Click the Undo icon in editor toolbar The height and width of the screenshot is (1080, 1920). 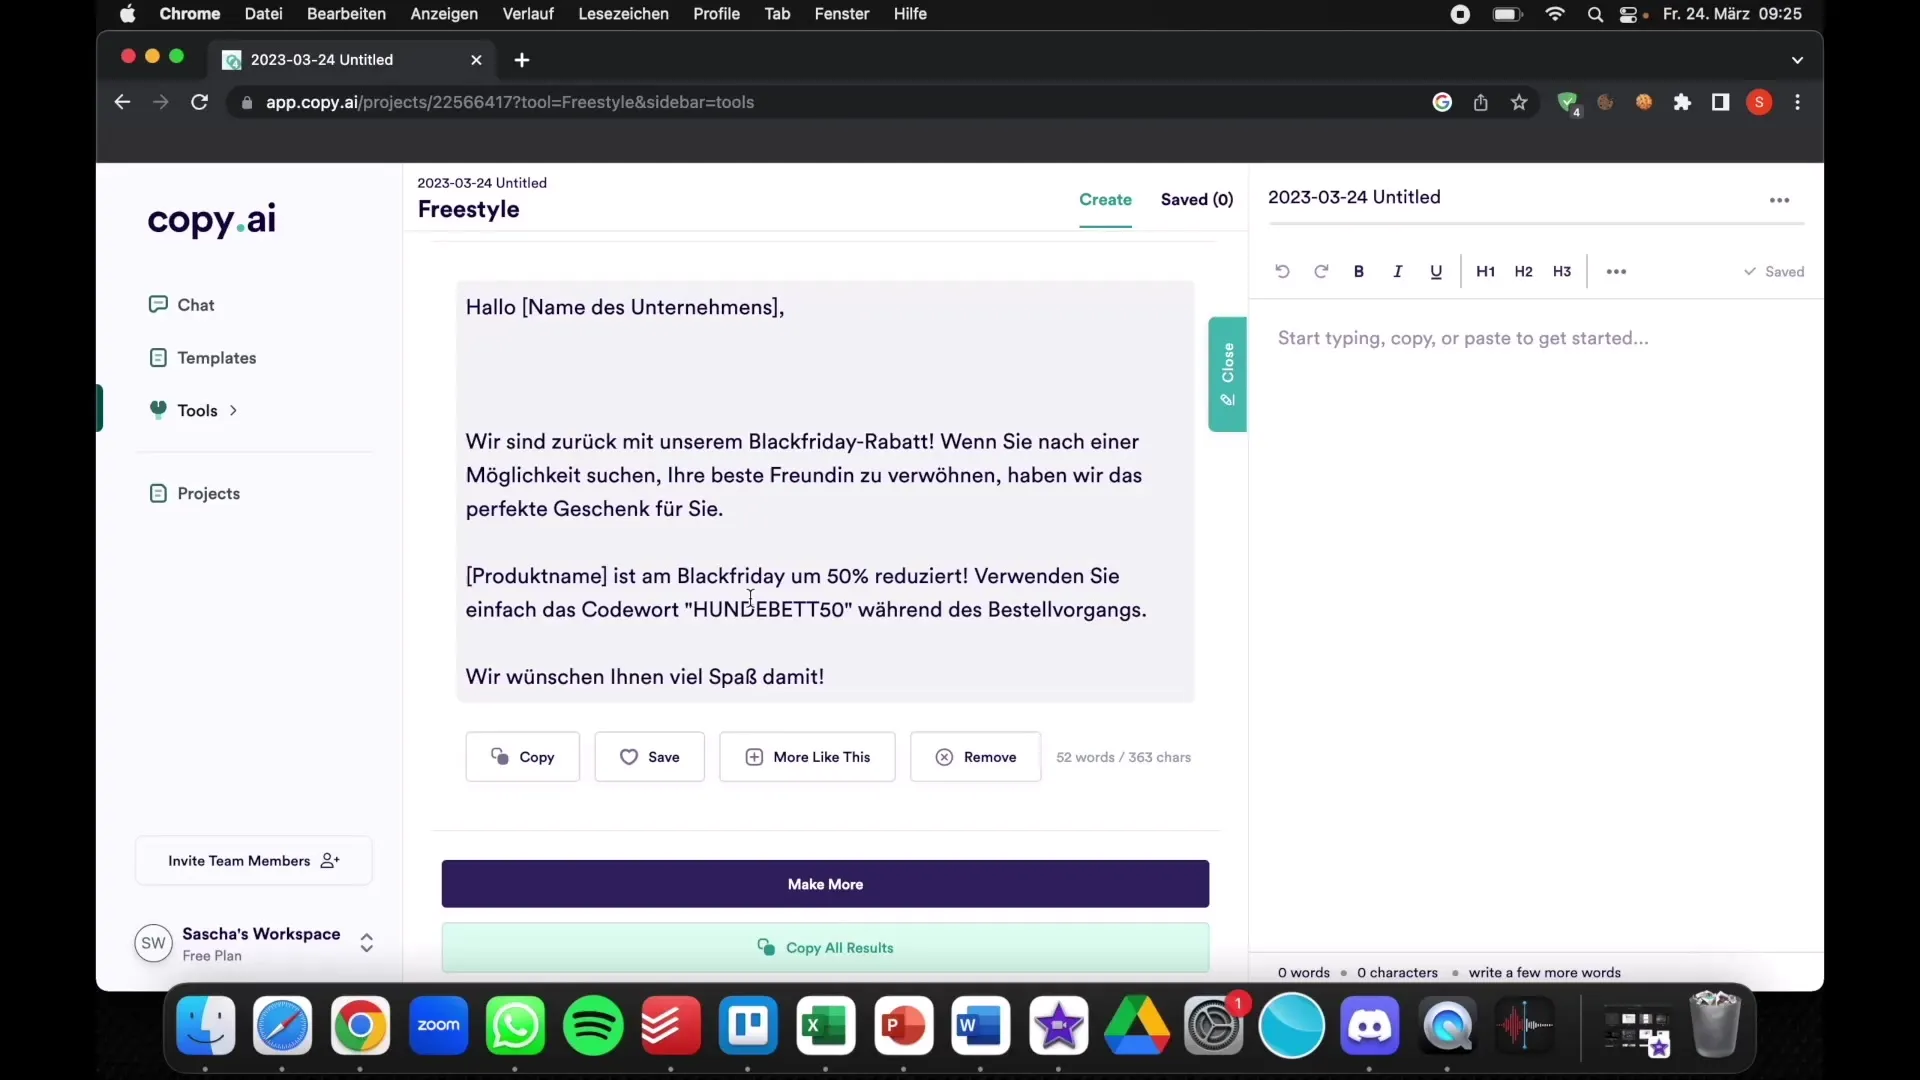[1283, 272]
